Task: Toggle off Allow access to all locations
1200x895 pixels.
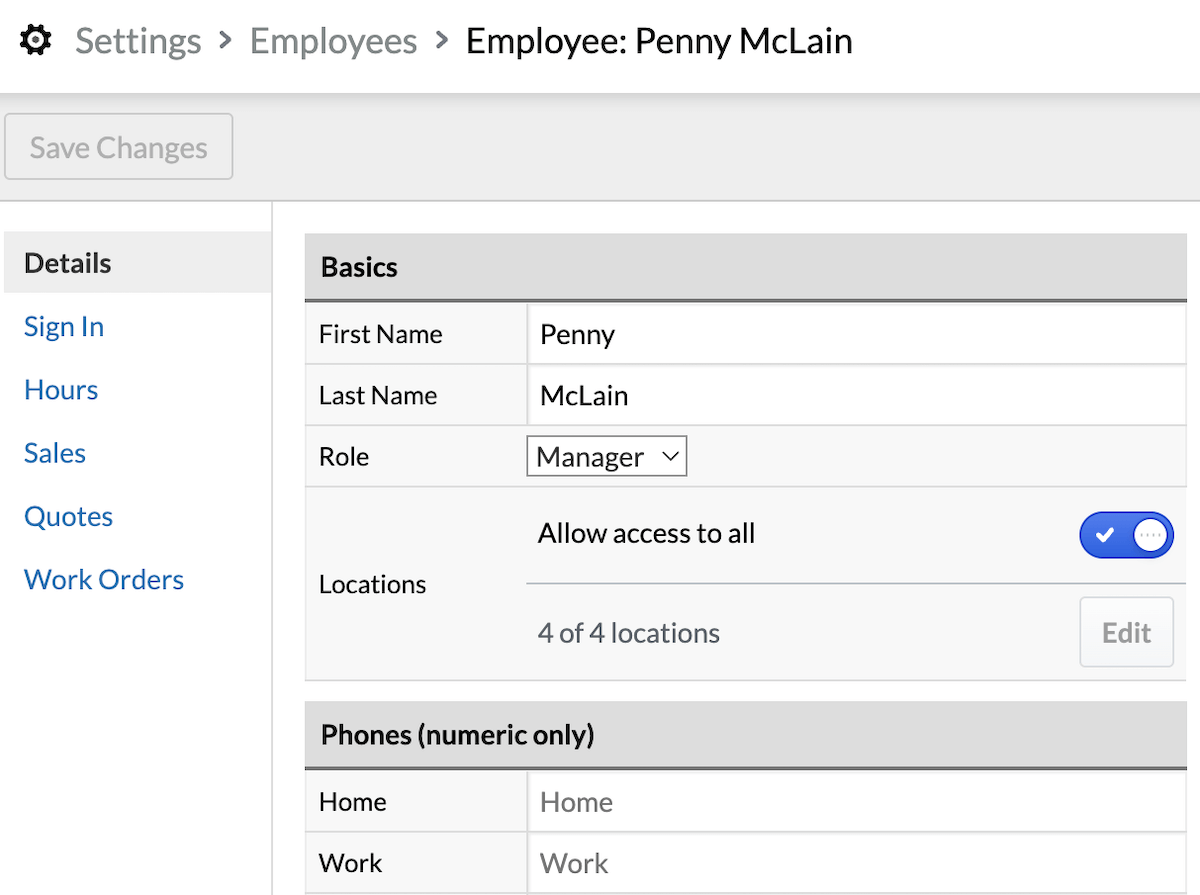Action: [1126, 535]
